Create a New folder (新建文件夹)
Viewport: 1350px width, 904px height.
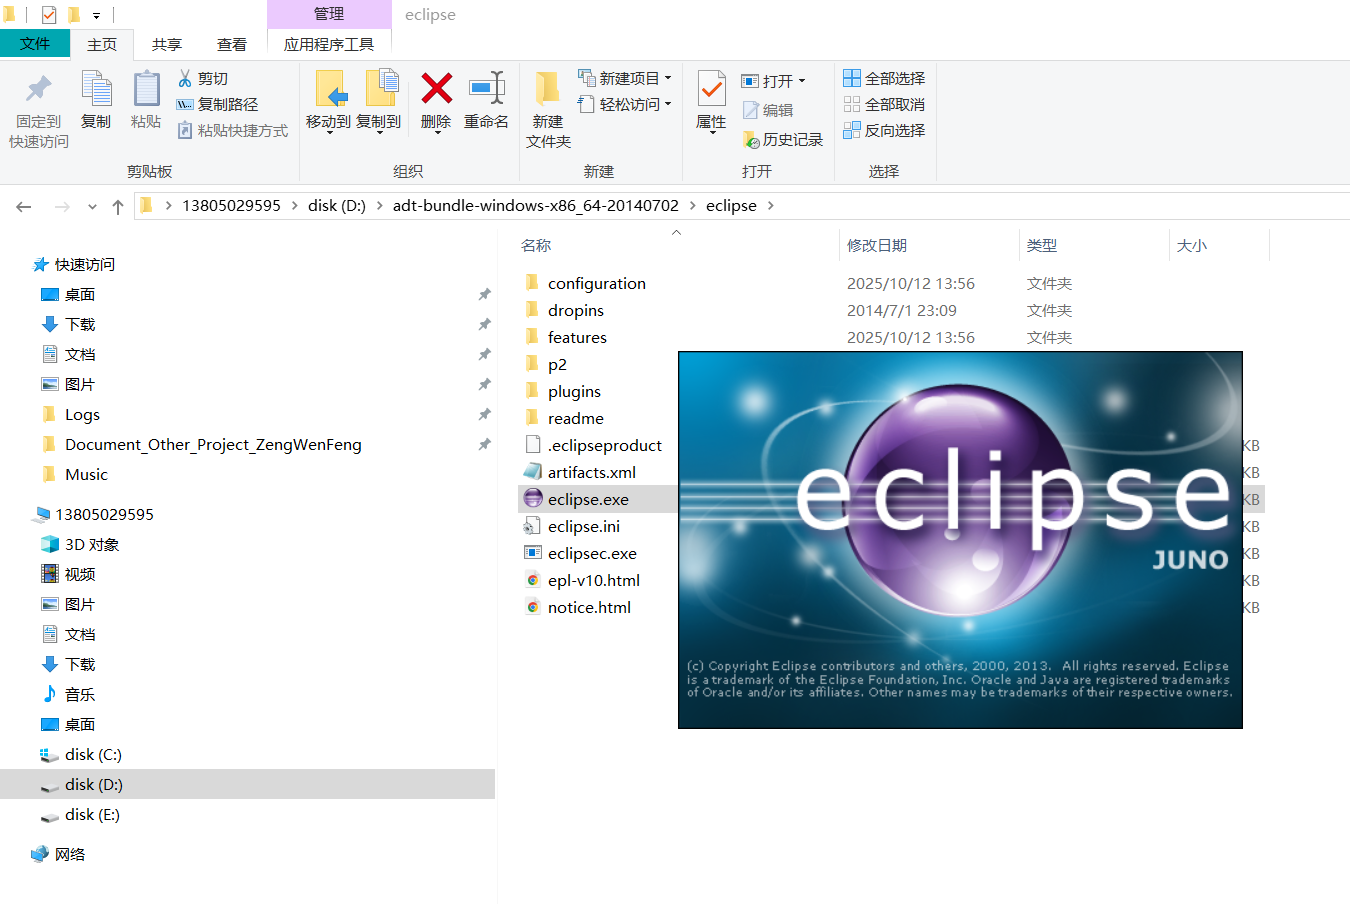548,110
